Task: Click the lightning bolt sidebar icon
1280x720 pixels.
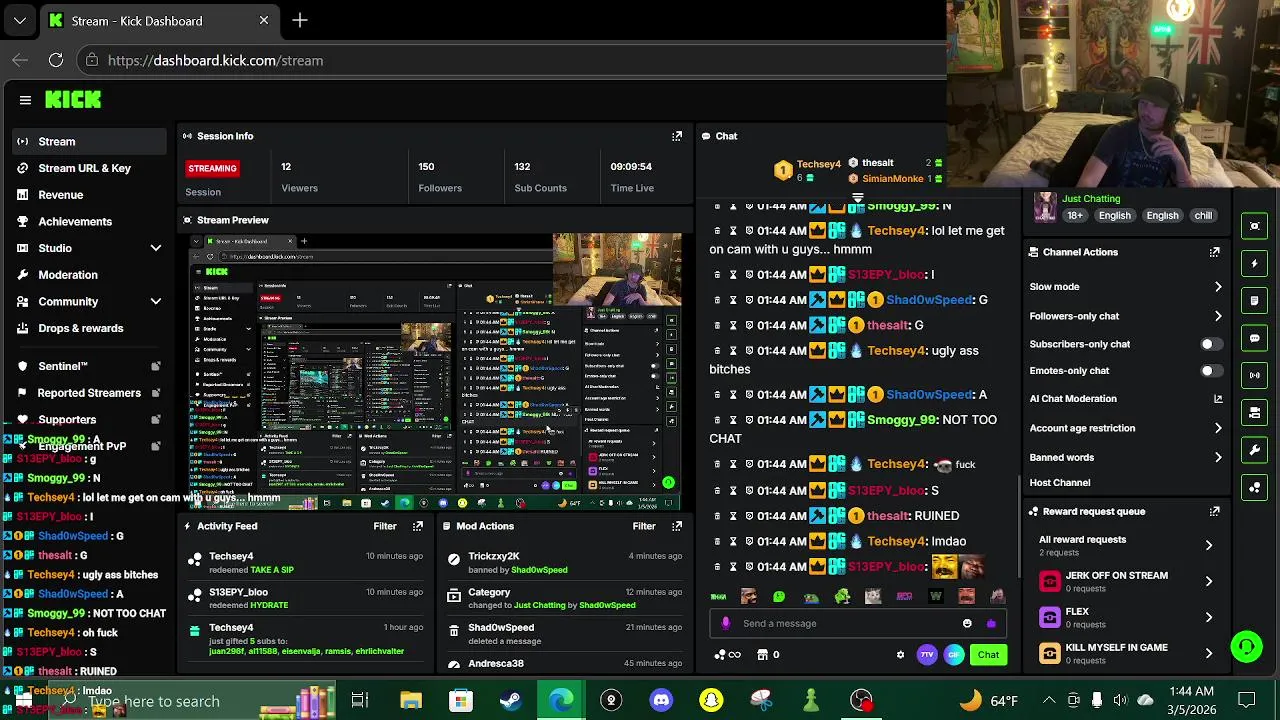Action: [1255, 263]
